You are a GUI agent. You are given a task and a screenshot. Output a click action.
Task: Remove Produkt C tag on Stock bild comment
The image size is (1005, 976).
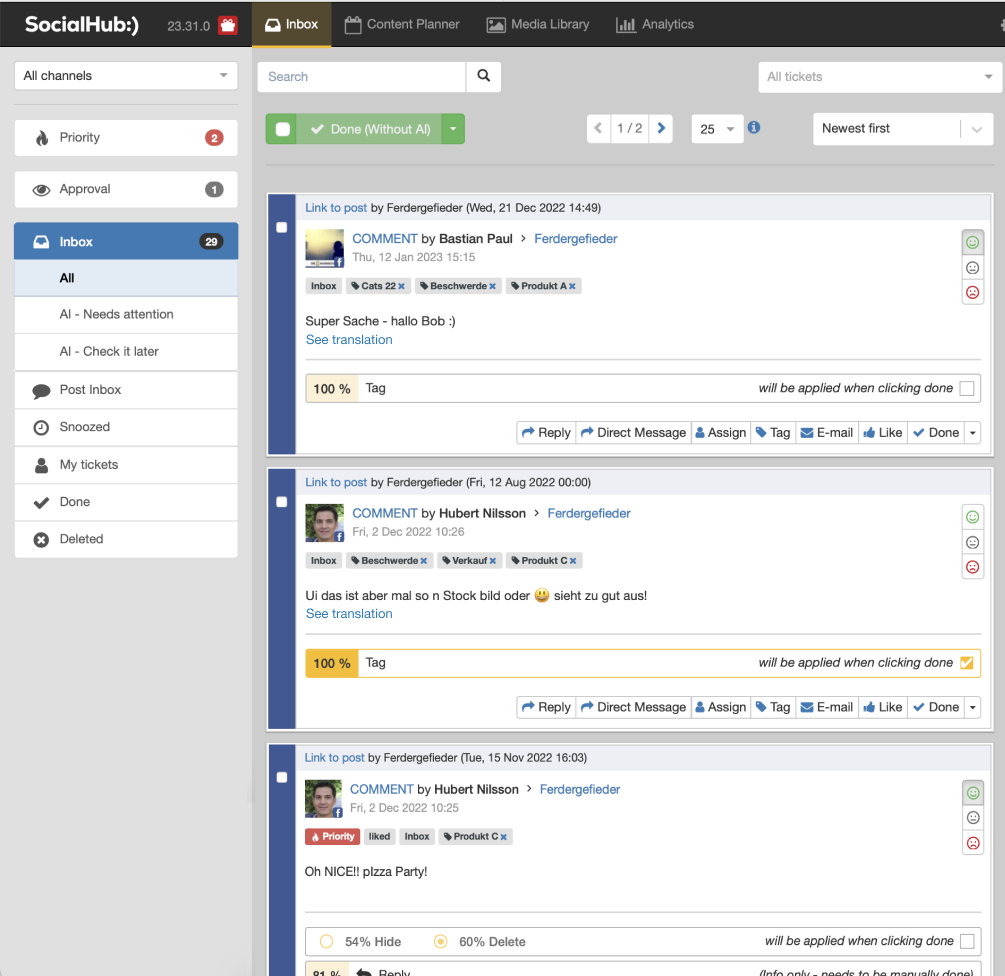(572, 561)
